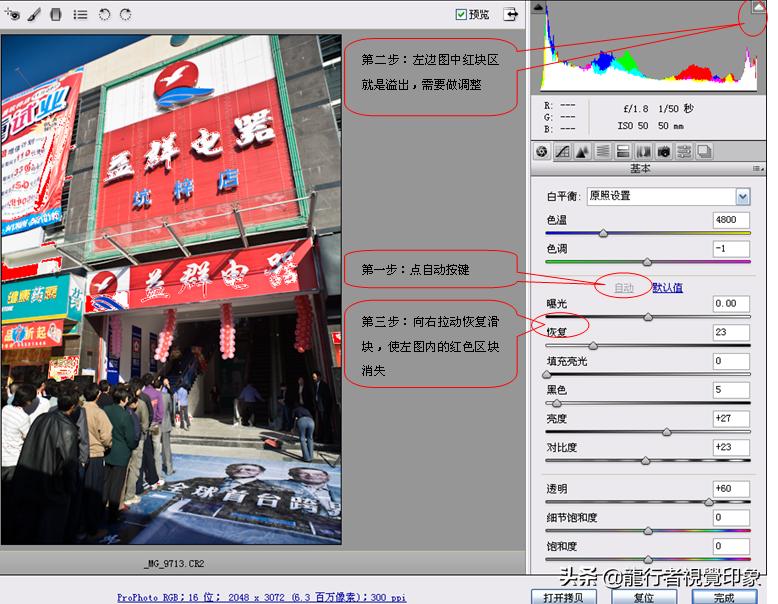Open the Presets panel tab (sliders icon)
Screen dimensions: 778x604
coord(684,151)
